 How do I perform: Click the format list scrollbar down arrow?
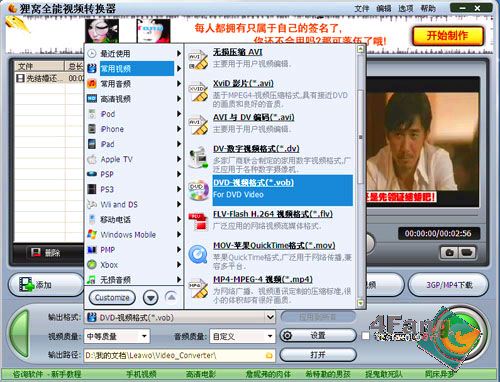click(360, 303)
